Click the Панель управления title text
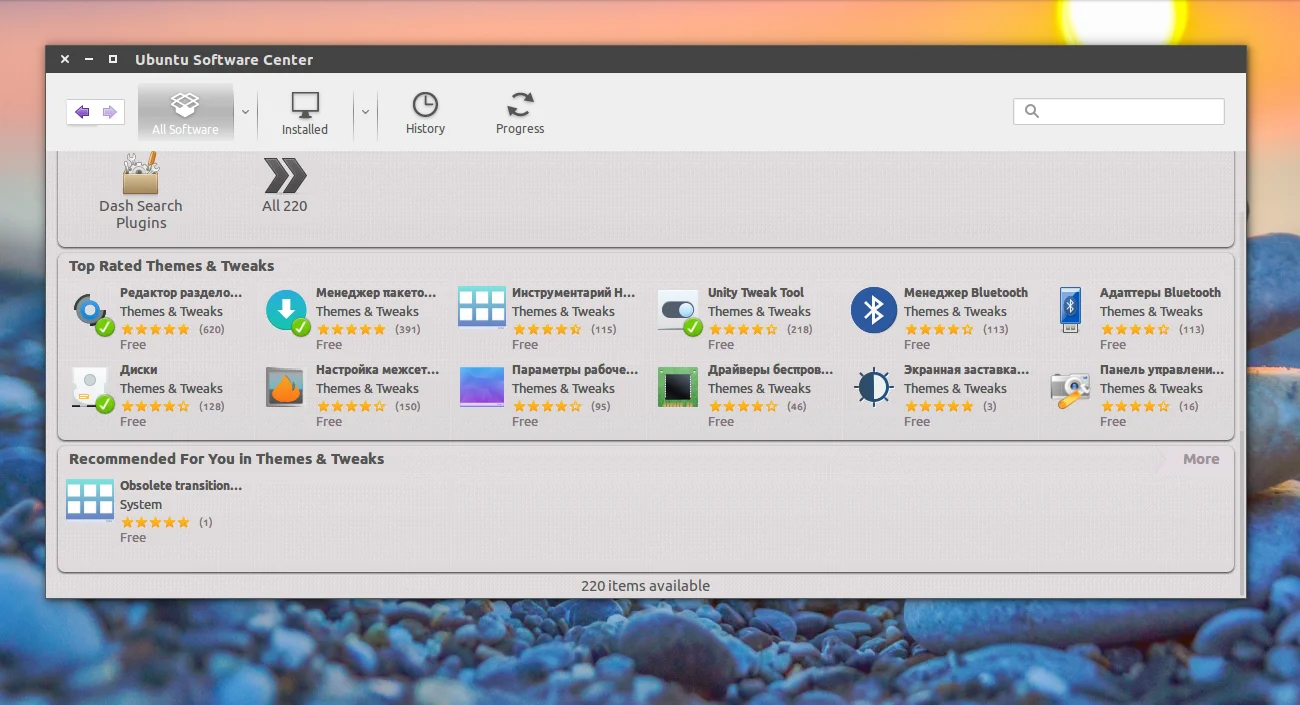This screenshot has height=705, width=1300. (1162, 370)
